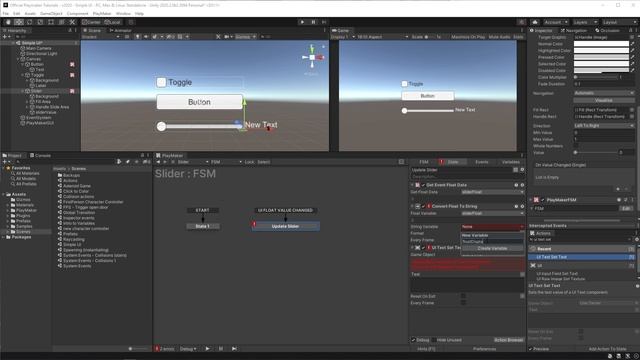Click the help icon of Get Event Float Data
This screenshot has width=640, height=360.
point(516,185)
